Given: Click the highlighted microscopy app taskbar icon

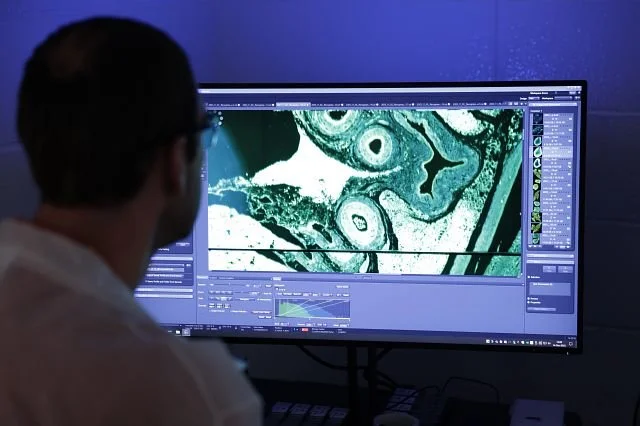Looking at the screenshot, I should (x=186, y=332).
